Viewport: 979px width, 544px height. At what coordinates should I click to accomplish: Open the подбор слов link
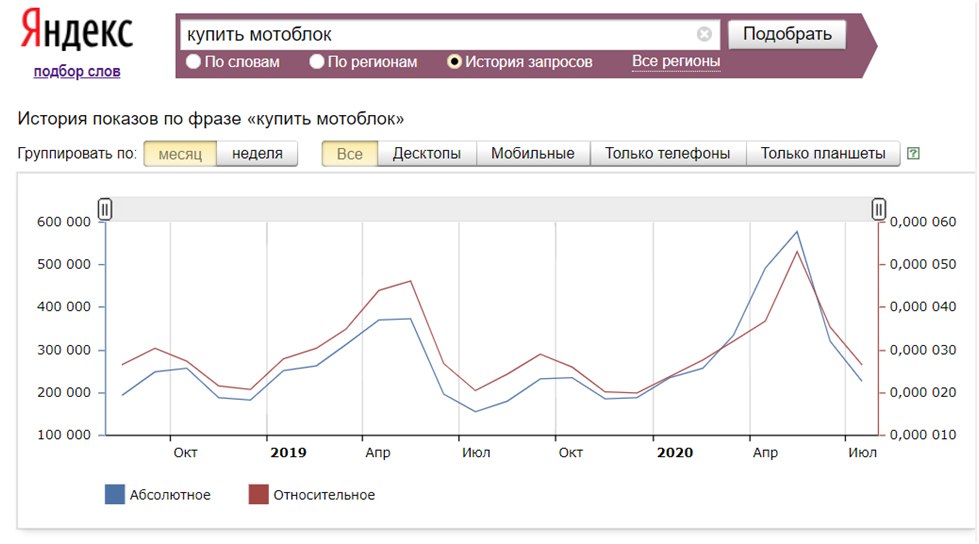[x=77, y=71]
